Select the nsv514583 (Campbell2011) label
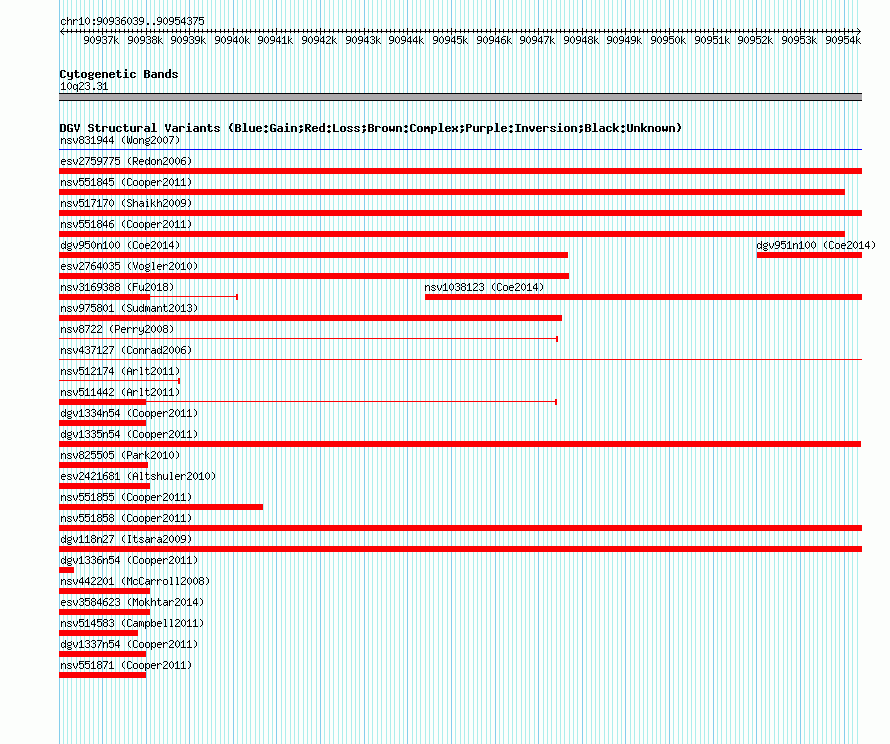890x744 pixels. tap(132, 623)
